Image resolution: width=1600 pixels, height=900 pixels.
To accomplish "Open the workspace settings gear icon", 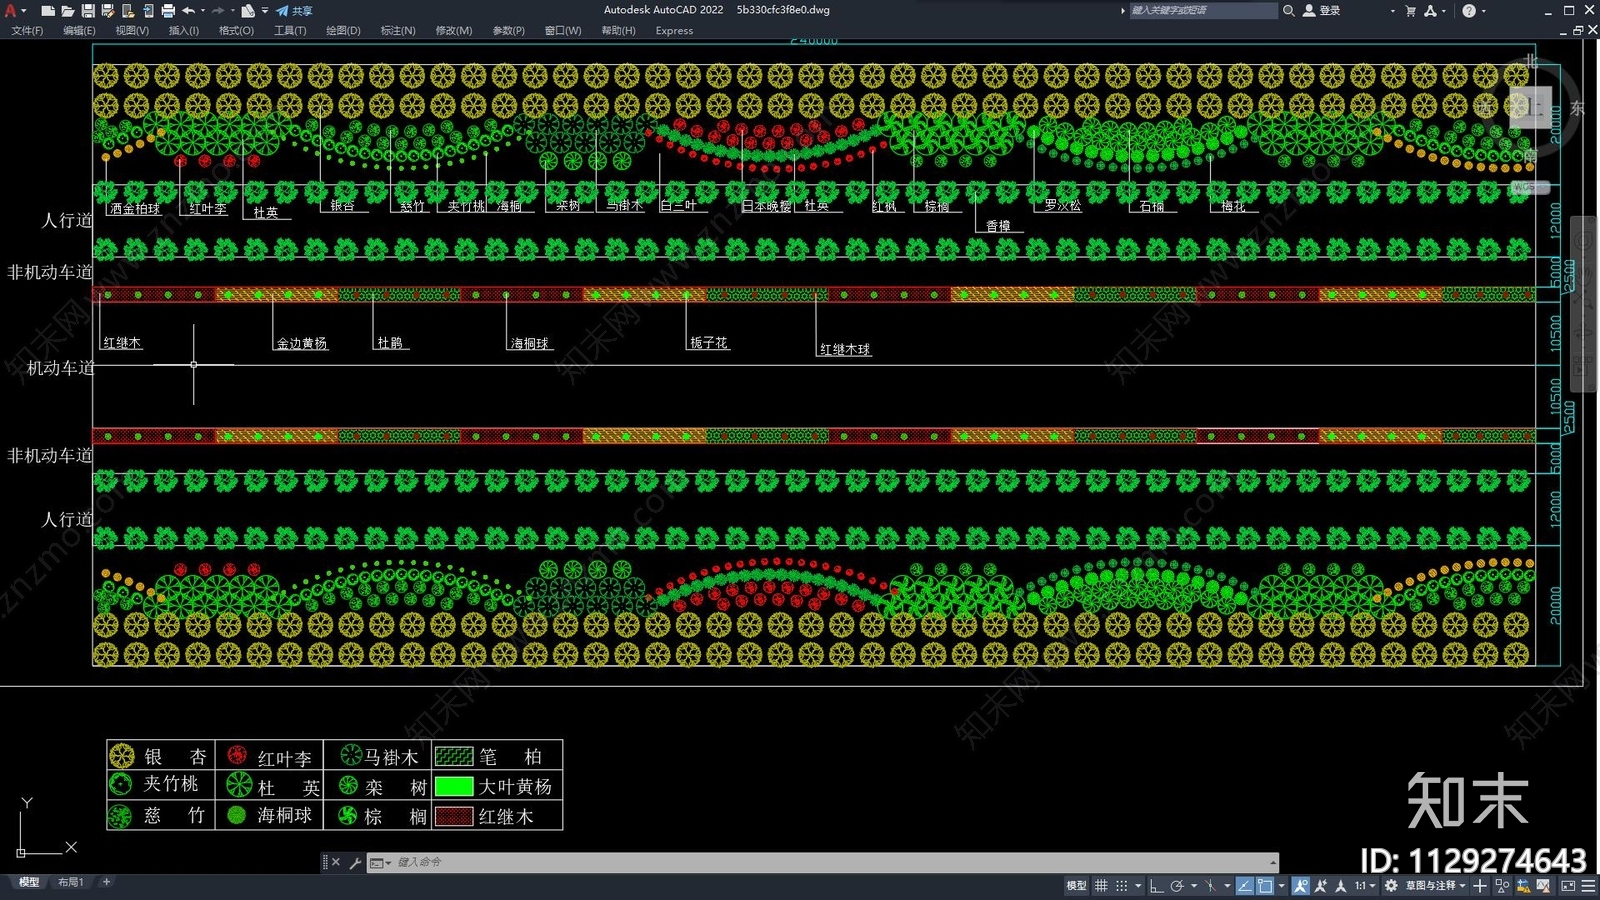I will coord(1391,886).
